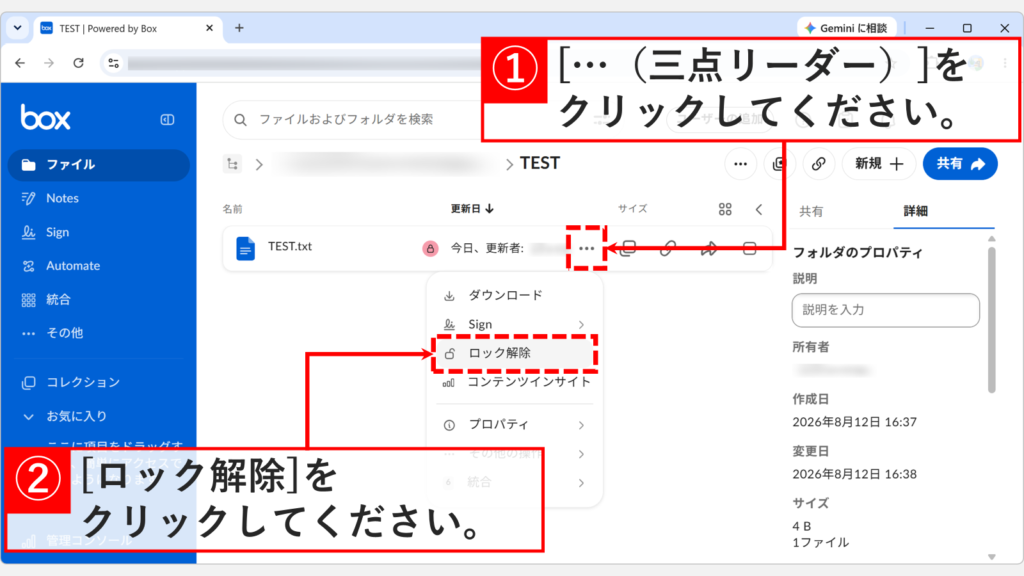Sort by 更新日 column header
Viewport: 1024px width, 576px height.
coord(472,208)
